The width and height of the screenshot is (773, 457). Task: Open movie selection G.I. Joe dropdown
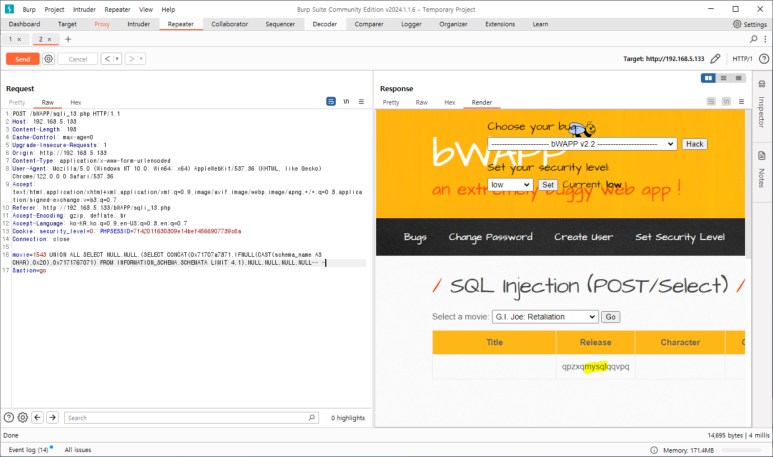545,316
